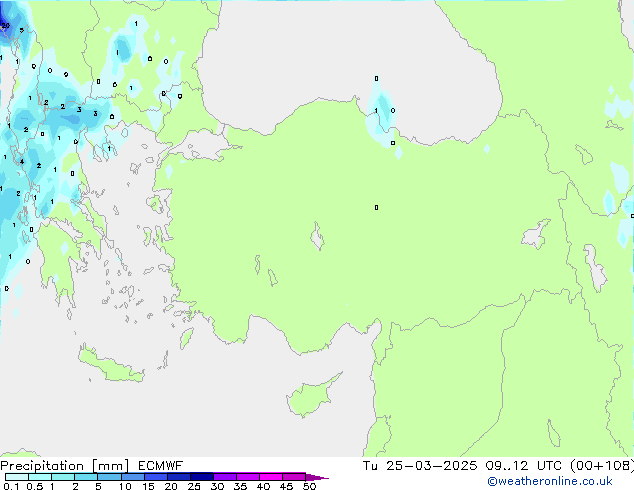Click the over-50 mm legend arrow tip
The height and width of the screenshot is (490, 634).
pyautogui.click(x=317, y=477)
